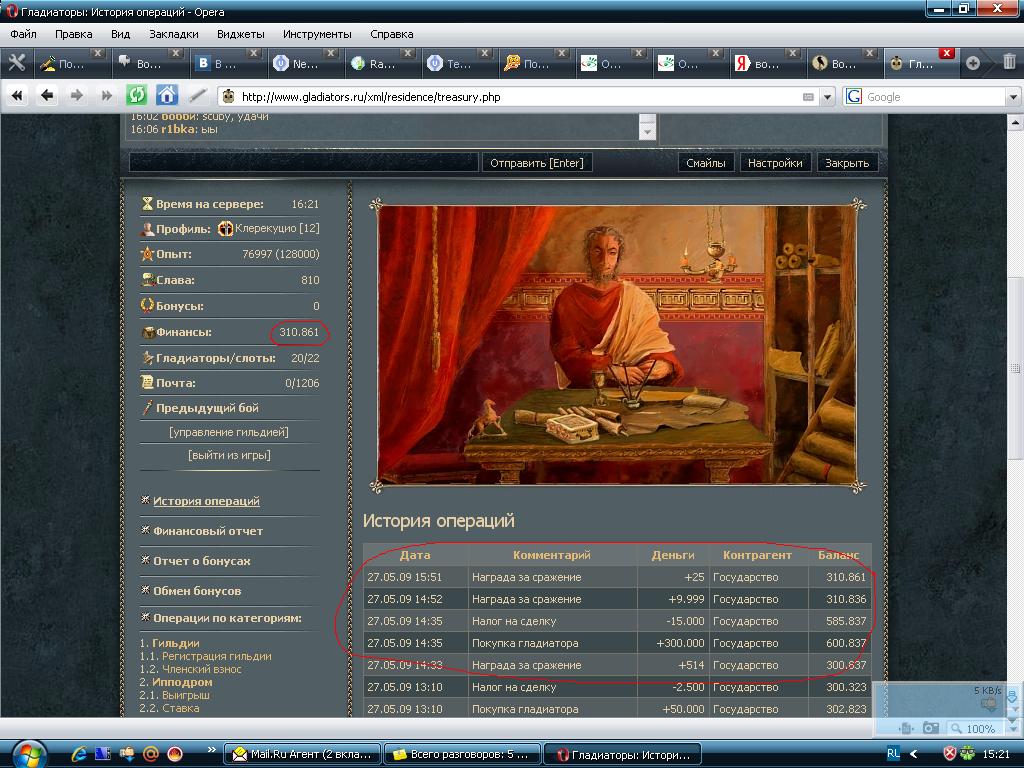The image size is (1024, 768).
Task: Switch to the Яндекс browser tab
Action: click(x=758, y=63)
